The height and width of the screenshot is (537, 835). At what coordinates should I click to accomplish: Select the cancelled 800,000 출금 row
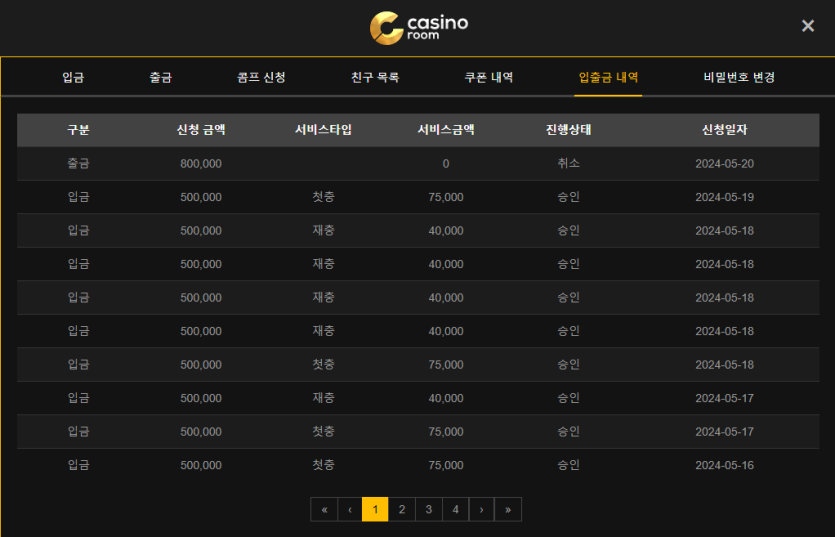(418, 164)
